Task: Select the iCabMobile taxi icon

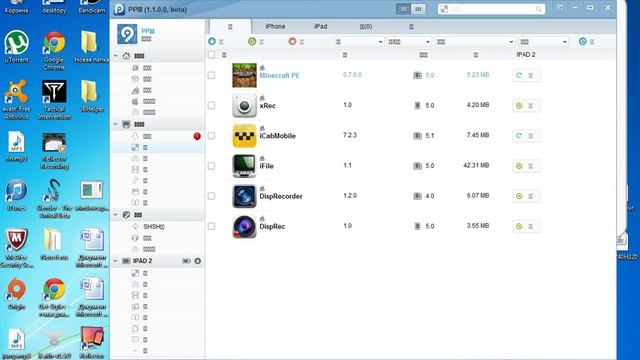Action: [244, 136]
